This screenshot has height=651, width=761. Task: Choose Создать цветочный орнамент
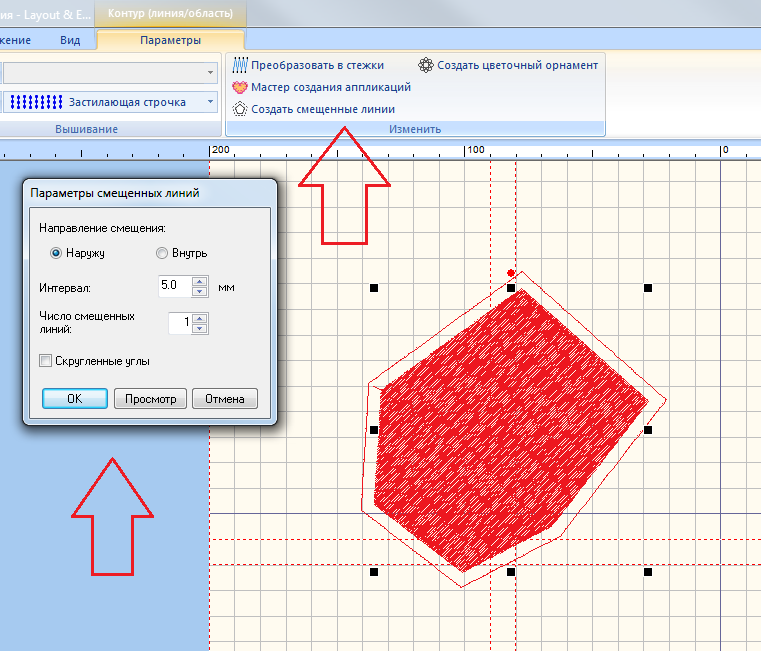pos(517,65)
